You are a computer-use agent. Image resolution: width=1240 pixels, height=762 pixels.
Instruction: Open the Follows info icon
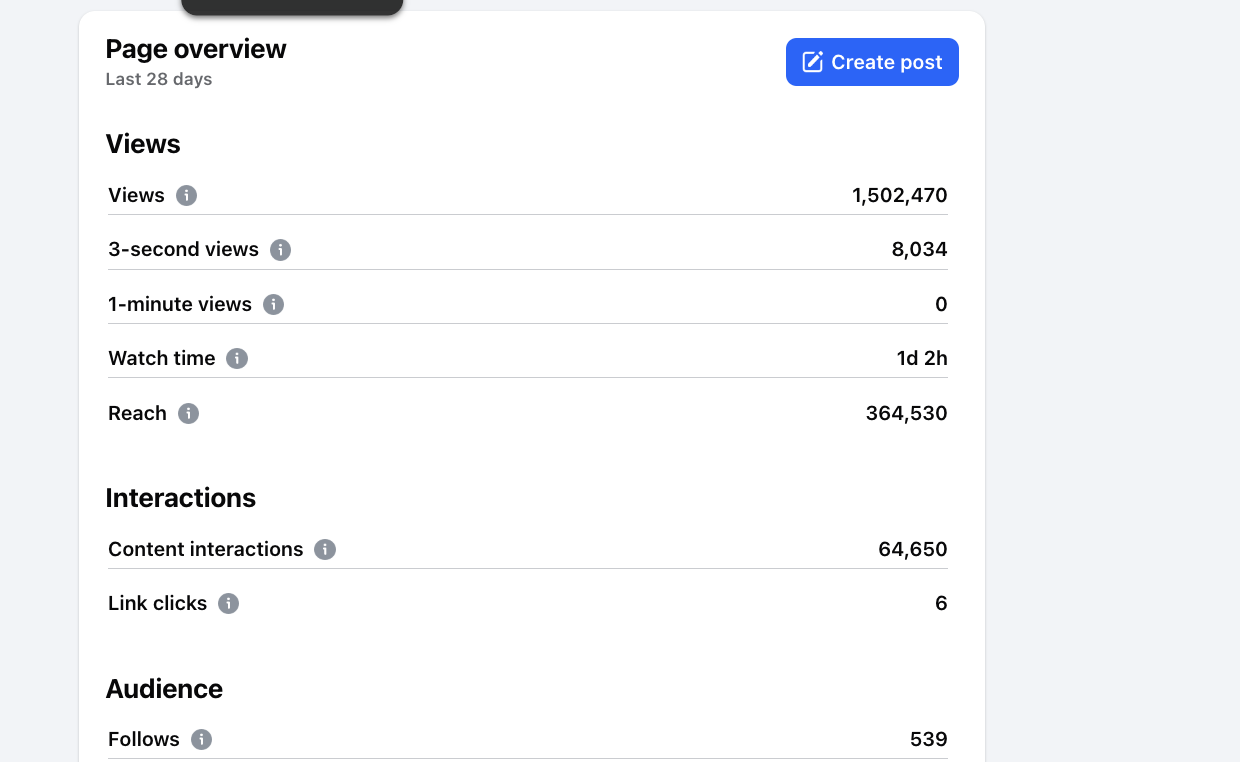201,739
